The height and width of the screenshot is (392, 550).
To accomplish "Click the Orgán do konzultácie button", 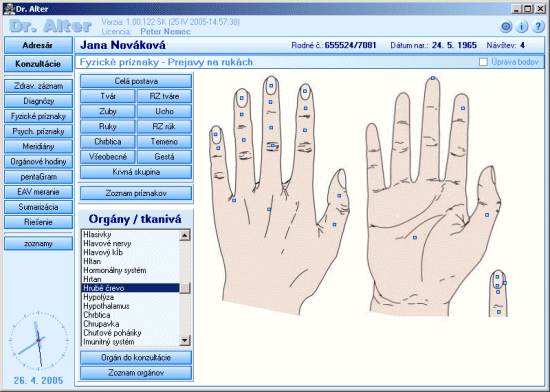I will (136, 358).
